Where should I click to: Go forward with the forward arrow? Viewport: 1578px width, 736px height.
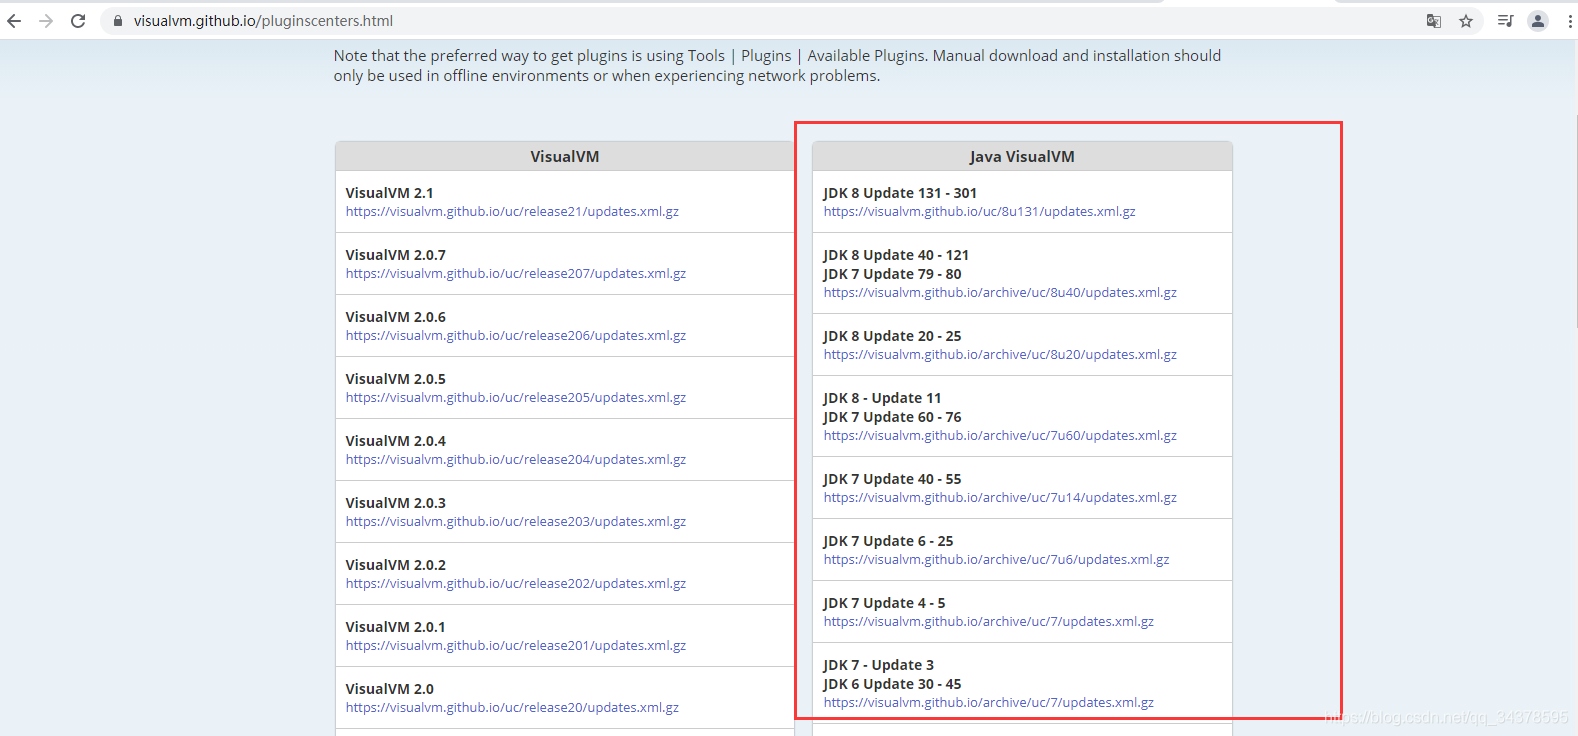point(46,21)
